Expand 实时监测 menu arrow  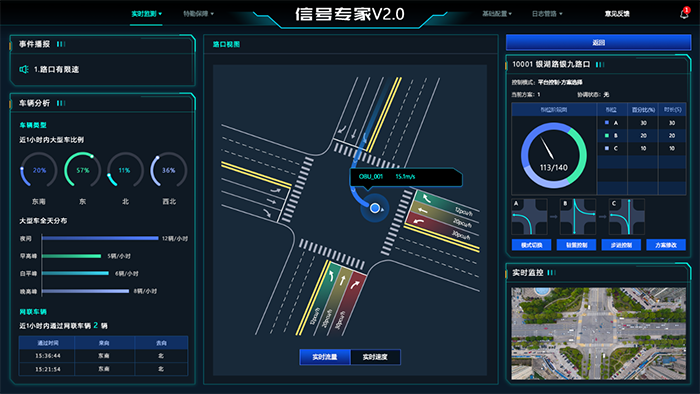(160, 14)
